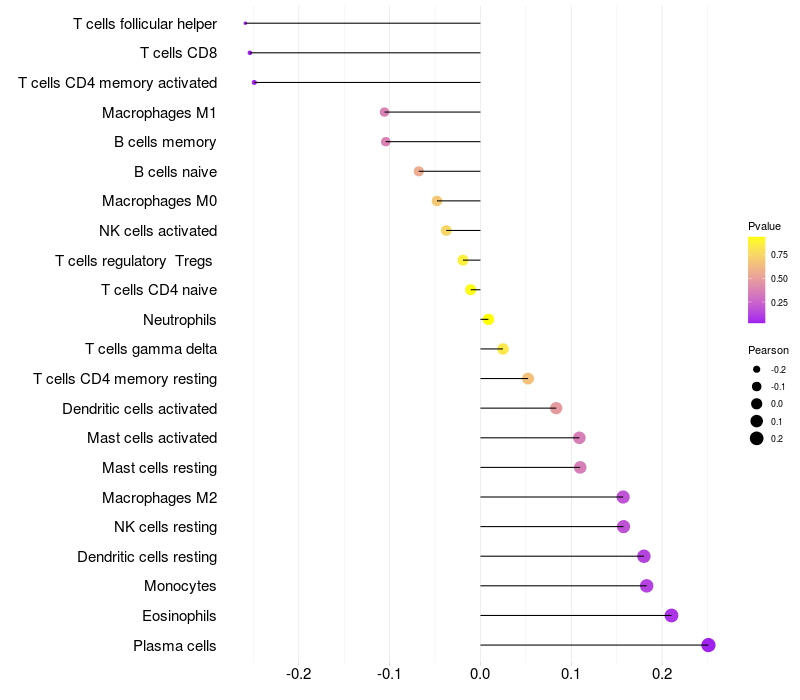
Task: Click the NK cells resting dot
Action: (623, 527)
